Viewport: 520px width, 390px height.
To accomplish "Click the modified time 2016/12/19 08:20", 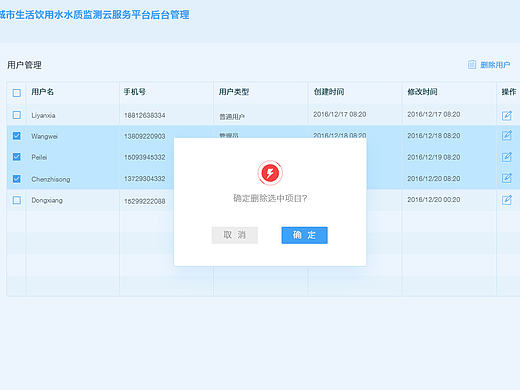I will (x=434, y=157).
